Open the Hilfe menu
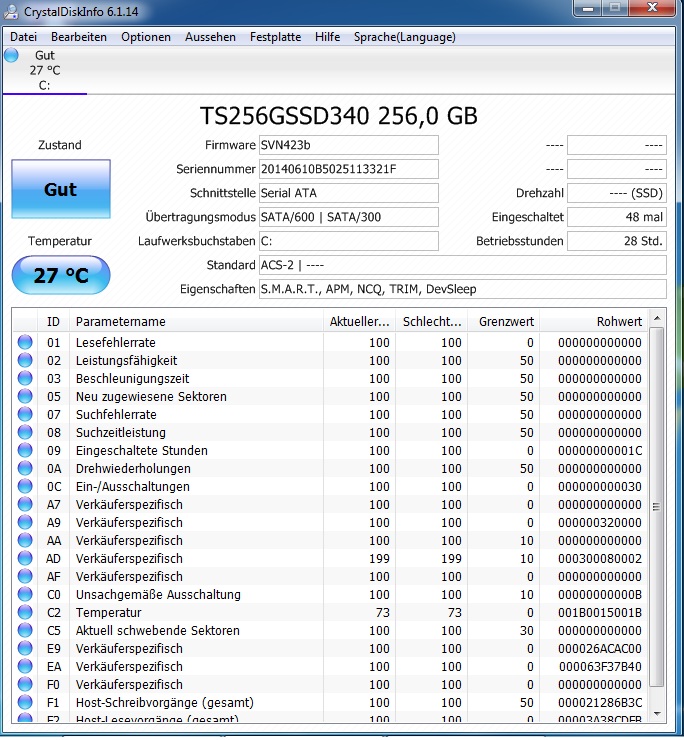Screen dimensions: 684x740 328,37
